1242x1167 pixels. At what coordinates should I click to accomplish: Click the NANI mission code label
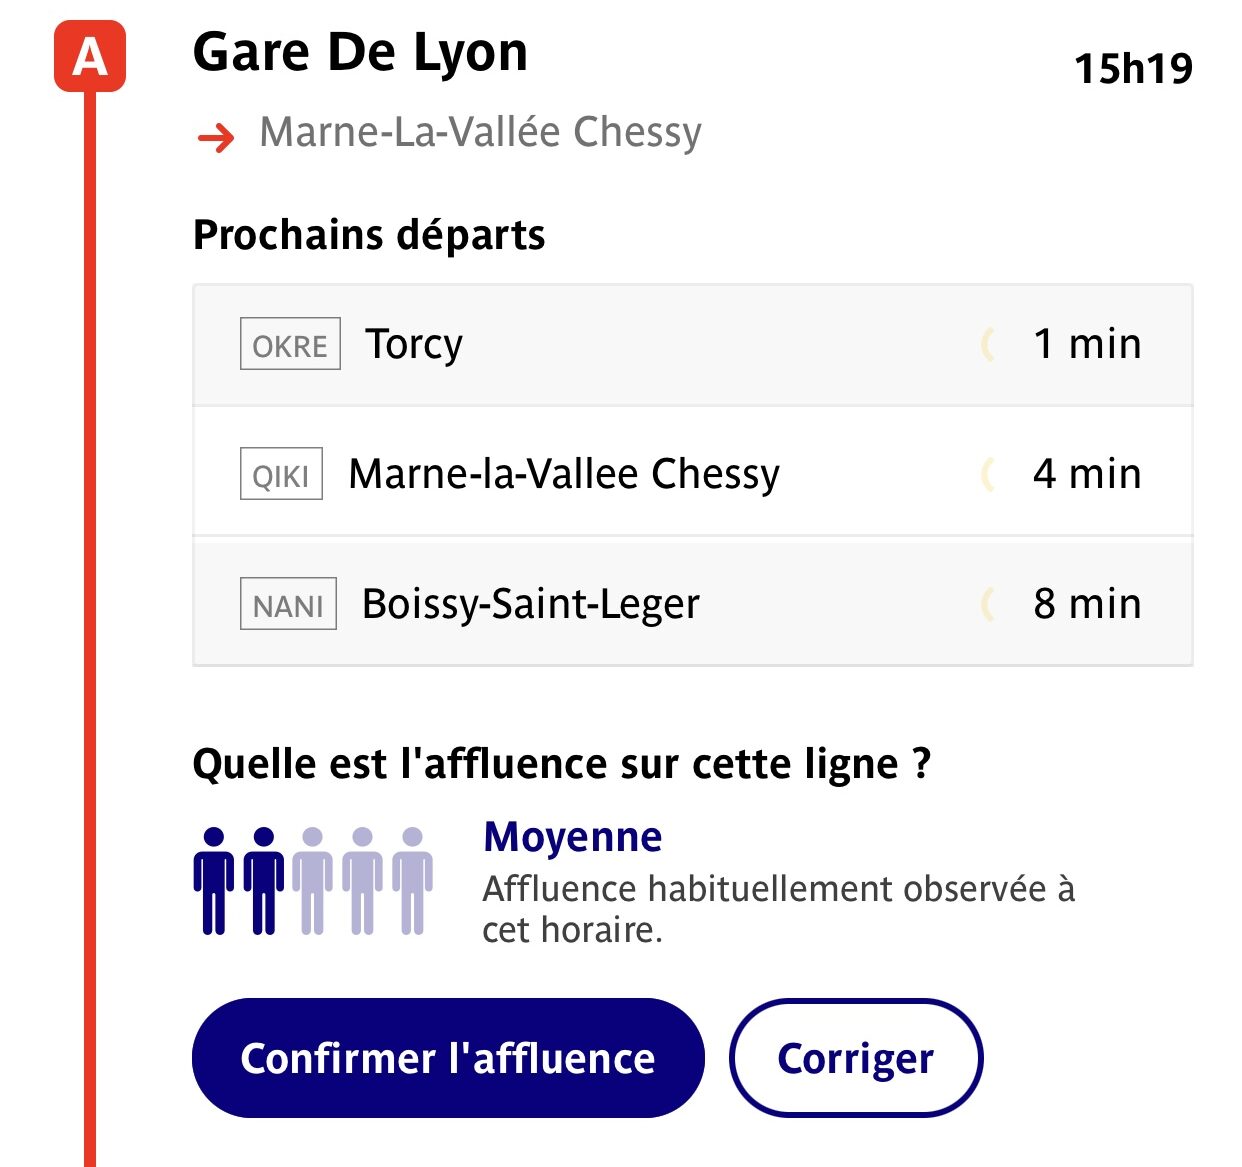[x=287, y=604]
